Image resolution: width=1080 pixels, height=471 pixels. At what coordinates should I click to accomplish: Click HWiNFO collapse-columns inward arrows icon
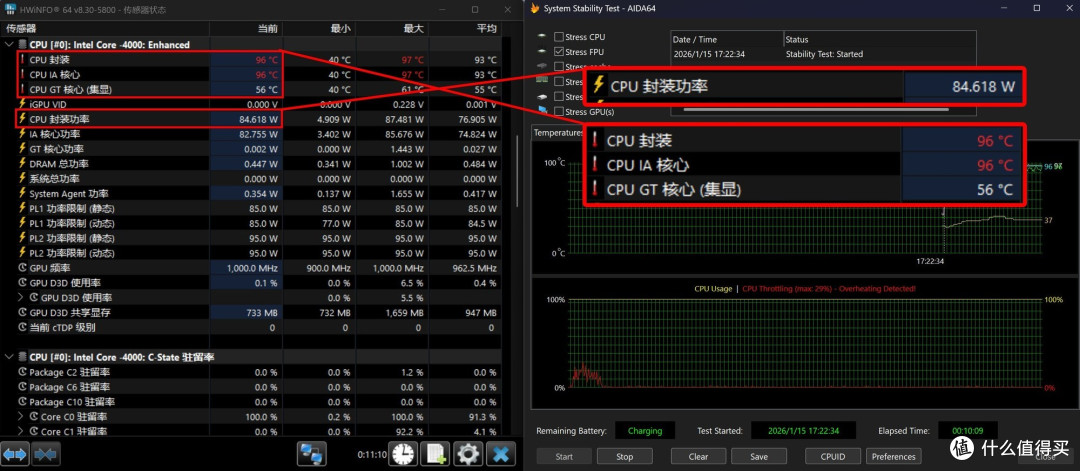click(x=45, y=454)
